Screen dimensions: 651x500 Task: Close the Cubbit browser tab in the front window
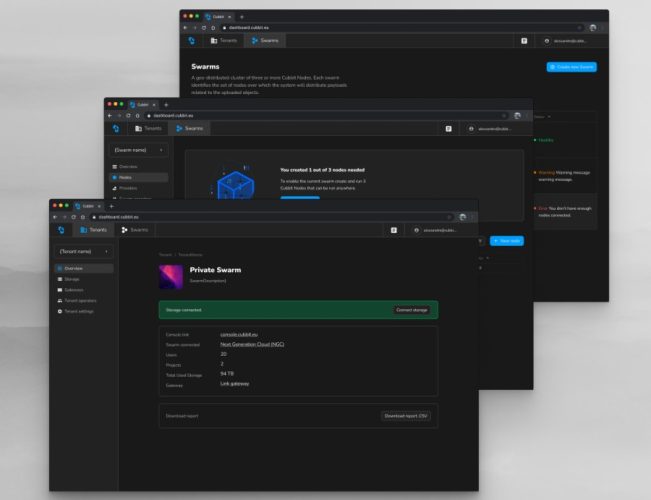99,206
